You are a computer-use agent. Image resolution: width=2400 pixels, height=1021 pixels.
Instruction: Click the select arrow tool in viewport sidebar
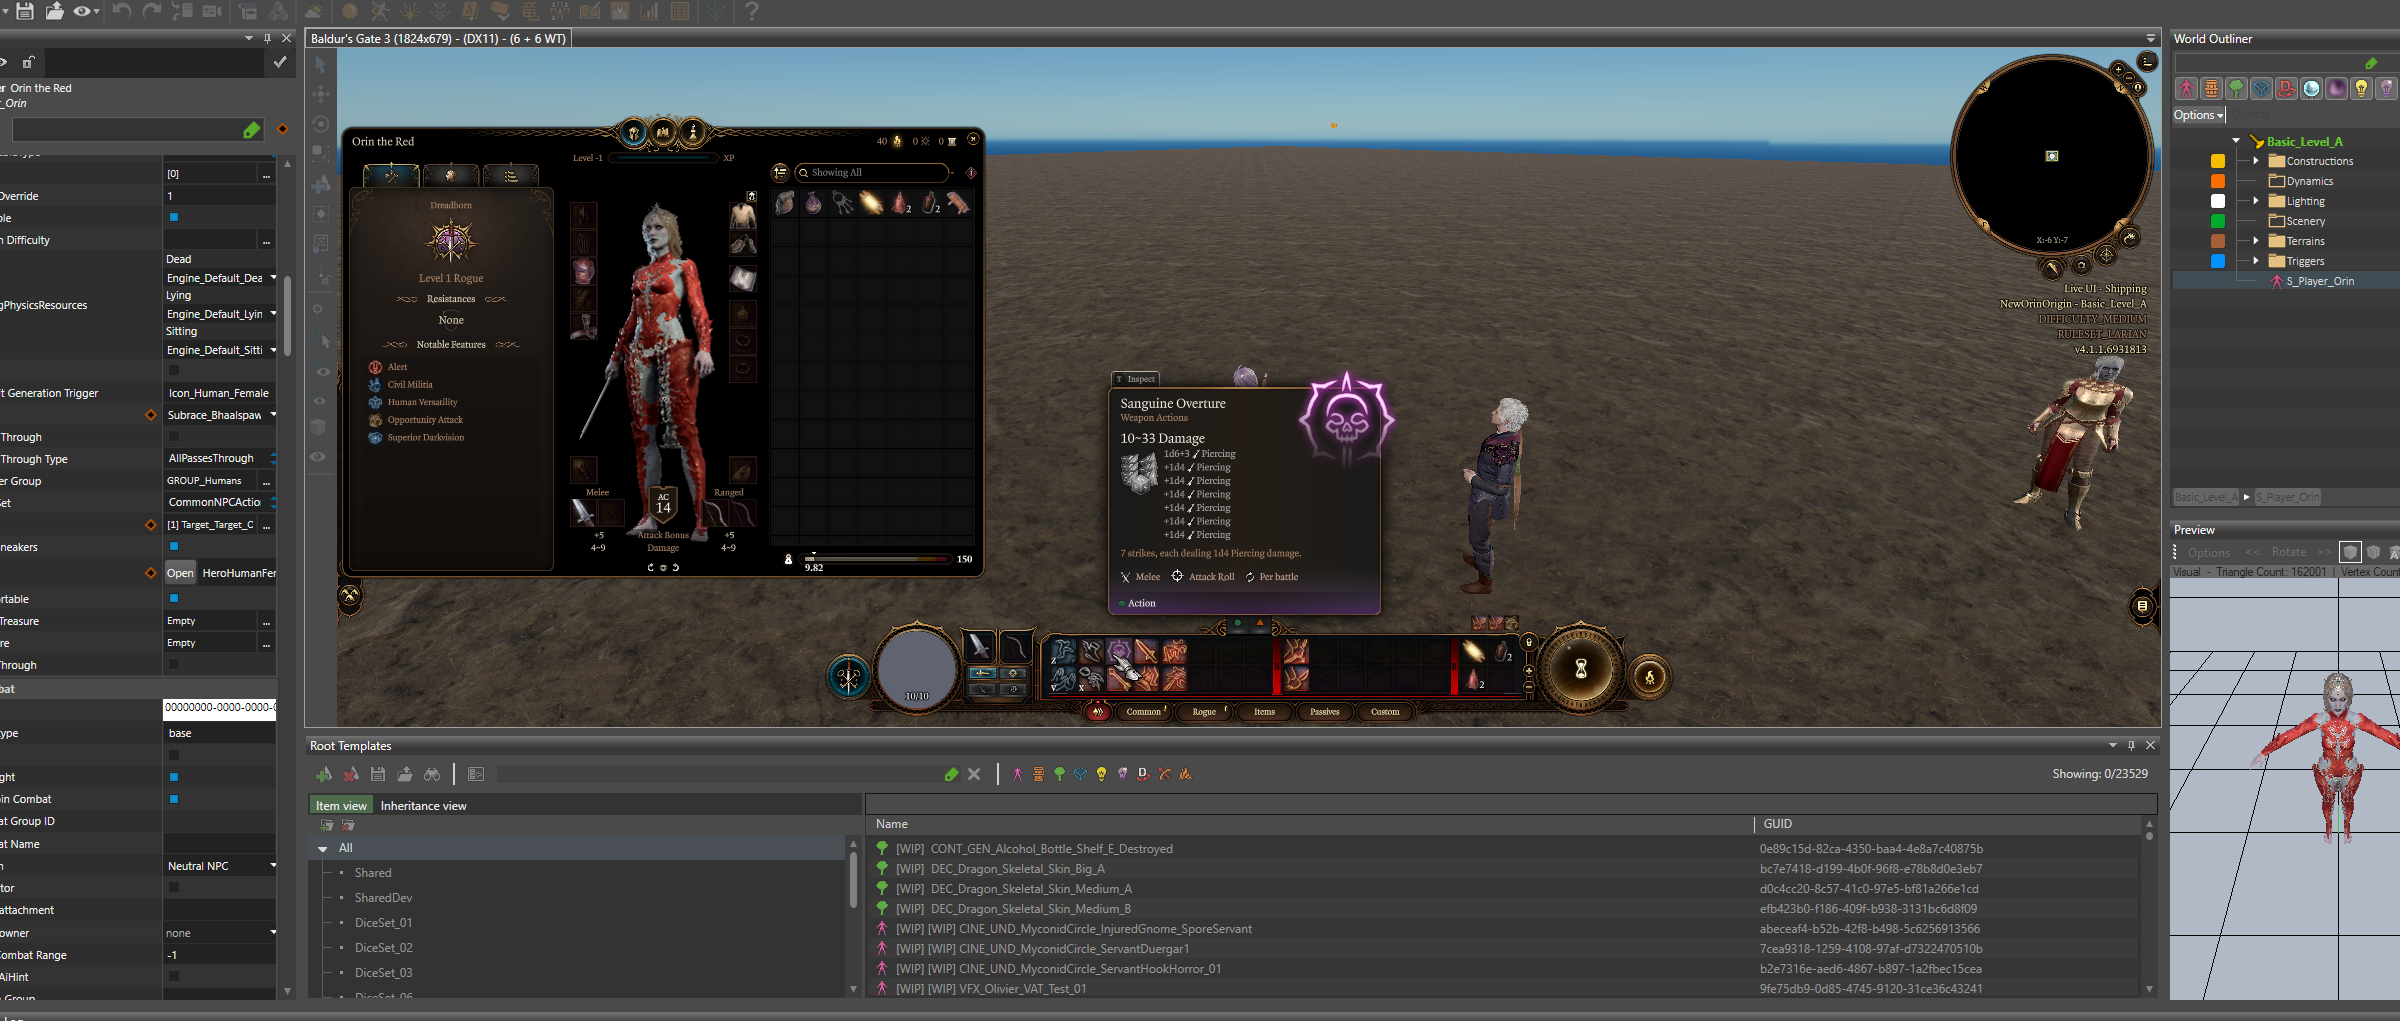point(321,64)
